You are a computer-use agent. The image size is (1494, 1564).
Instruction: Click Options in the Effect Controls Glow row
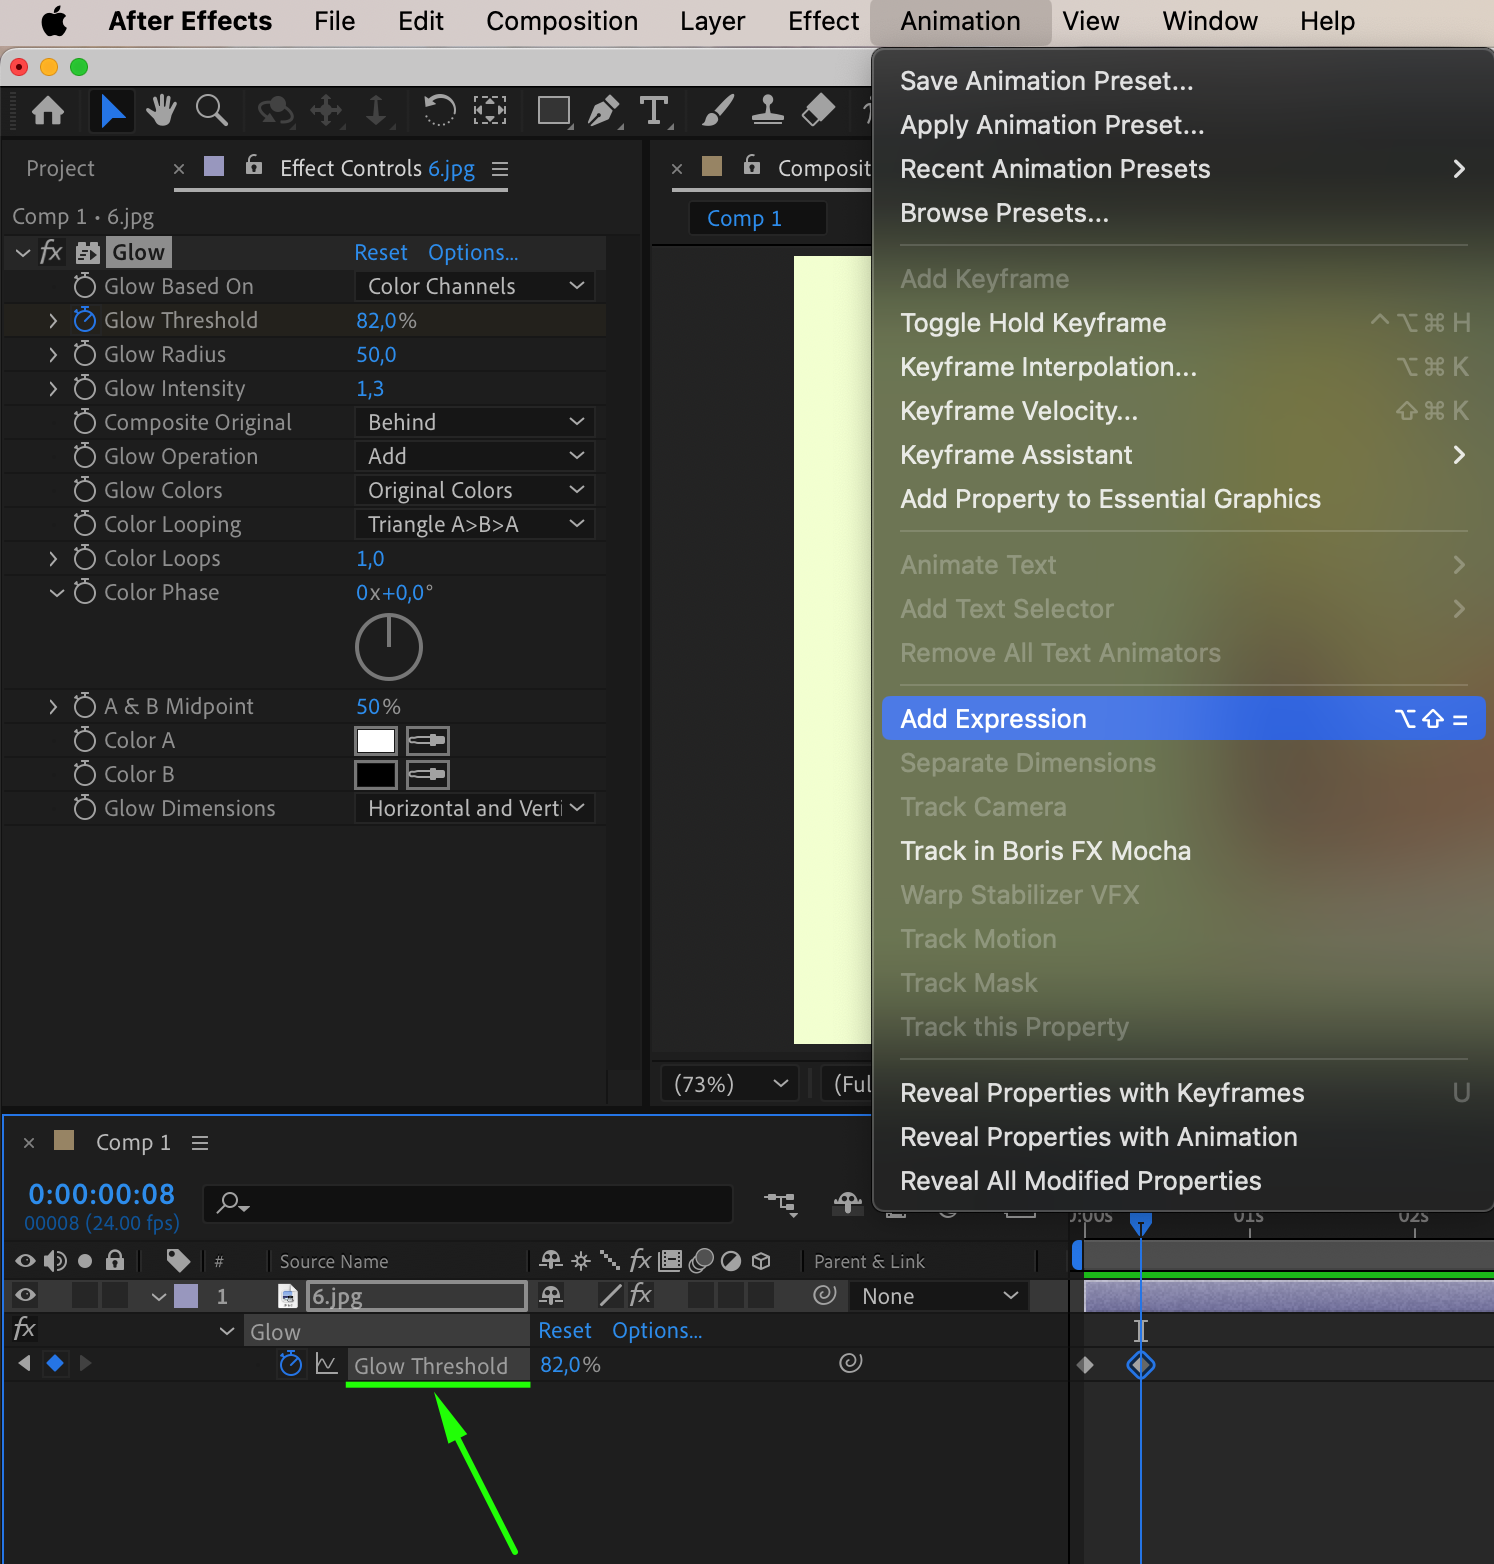point(473,253)
